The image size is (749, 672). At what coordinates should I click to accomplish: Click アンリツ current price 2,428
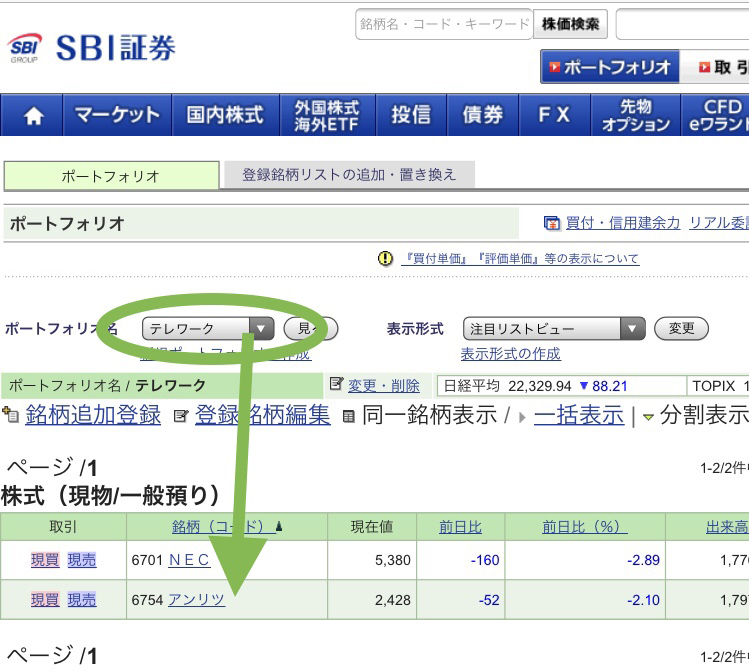[x=393, y=600]
